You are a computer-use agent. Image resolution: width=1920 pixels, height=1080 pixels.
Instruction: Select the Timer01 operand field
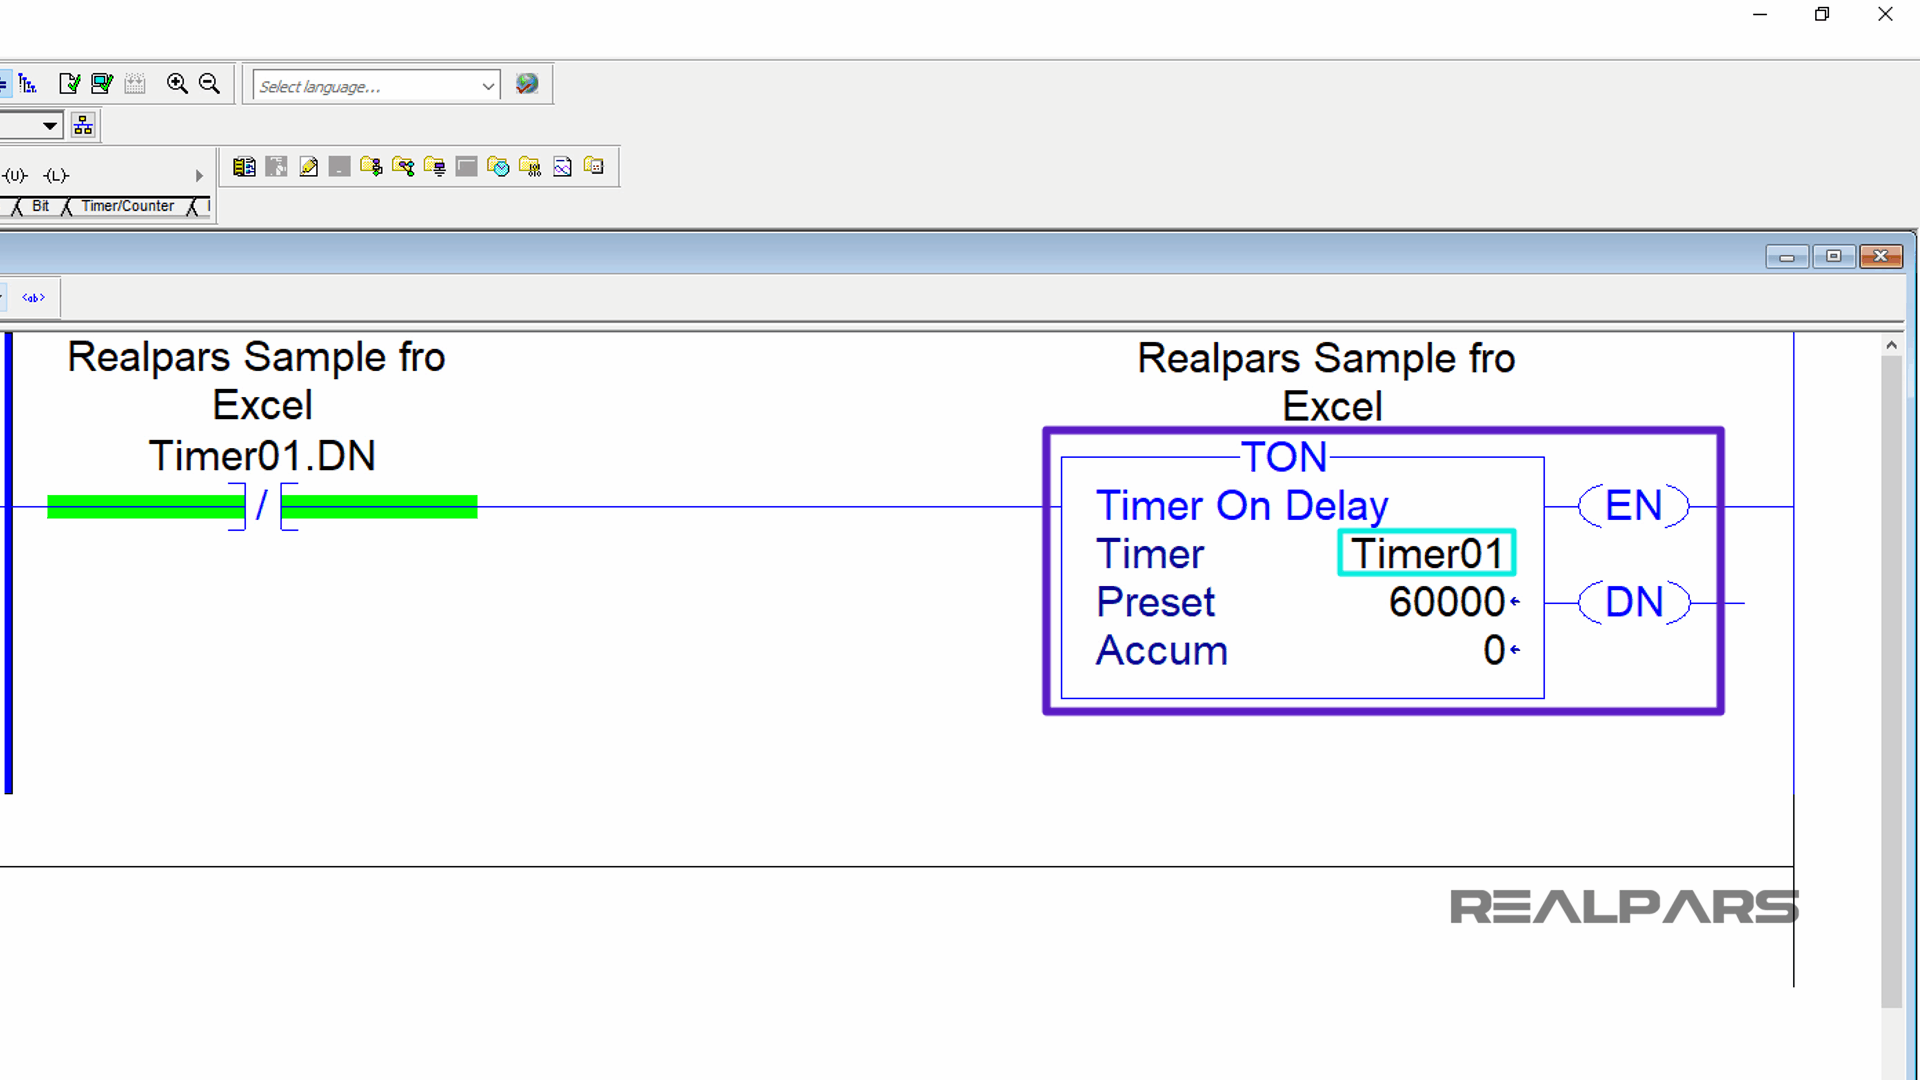[x=1426, y=552]
